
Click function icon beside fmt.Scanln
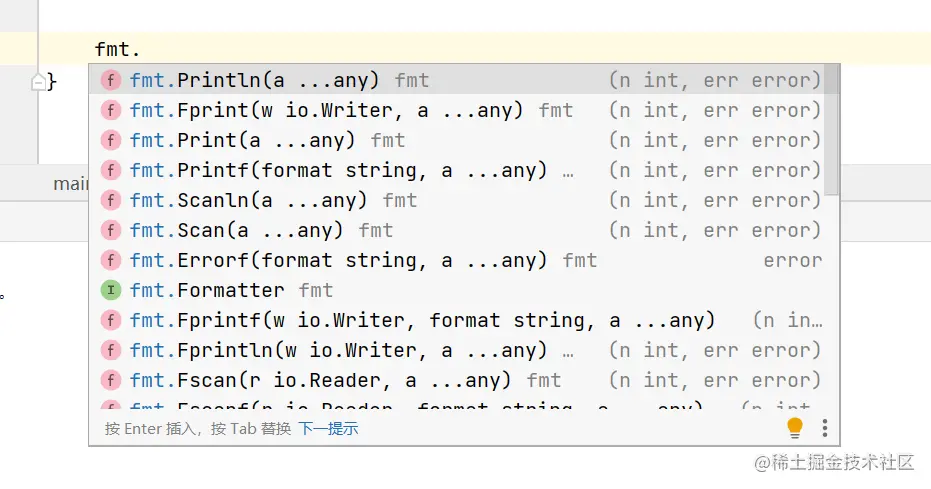[111, 200]
